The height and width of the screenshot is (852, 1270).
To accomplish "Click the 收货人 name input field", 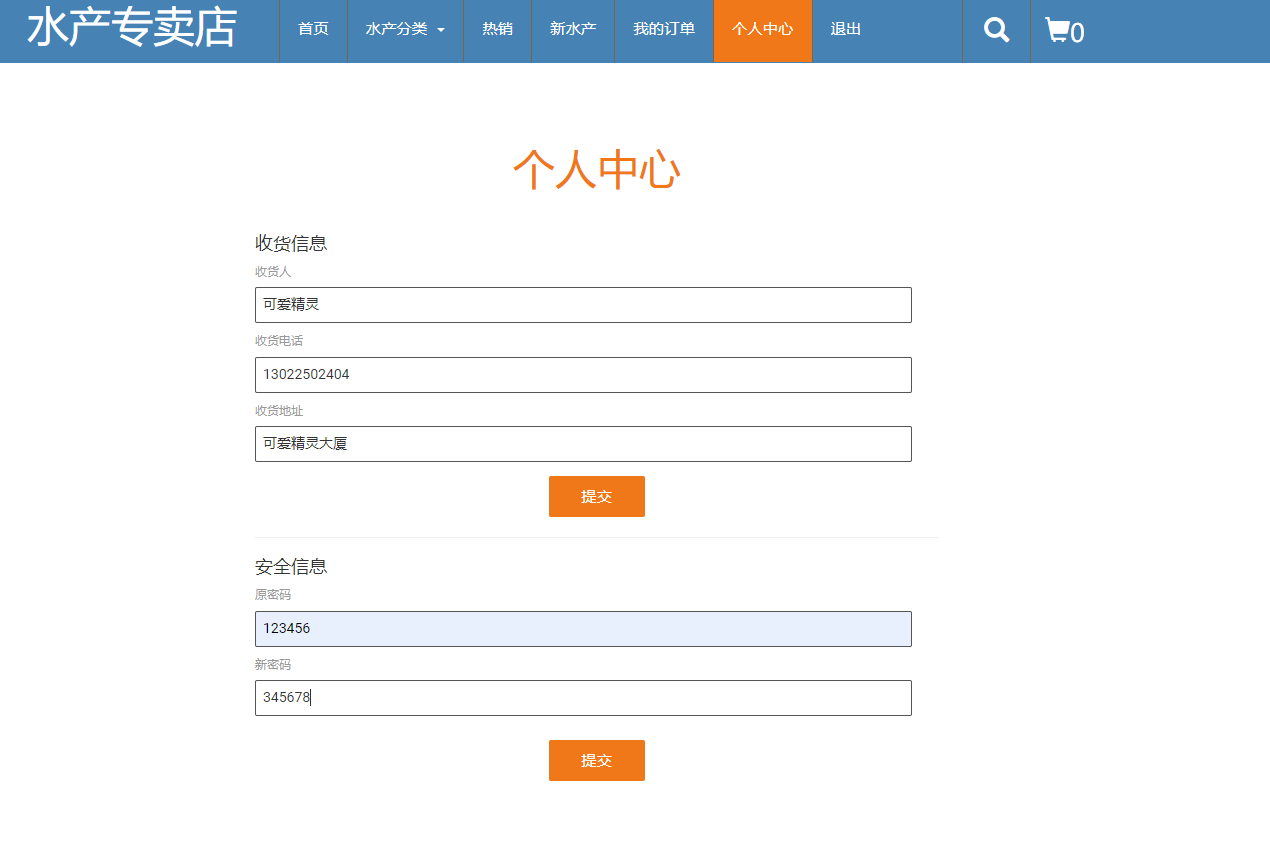I will [583, 305].
